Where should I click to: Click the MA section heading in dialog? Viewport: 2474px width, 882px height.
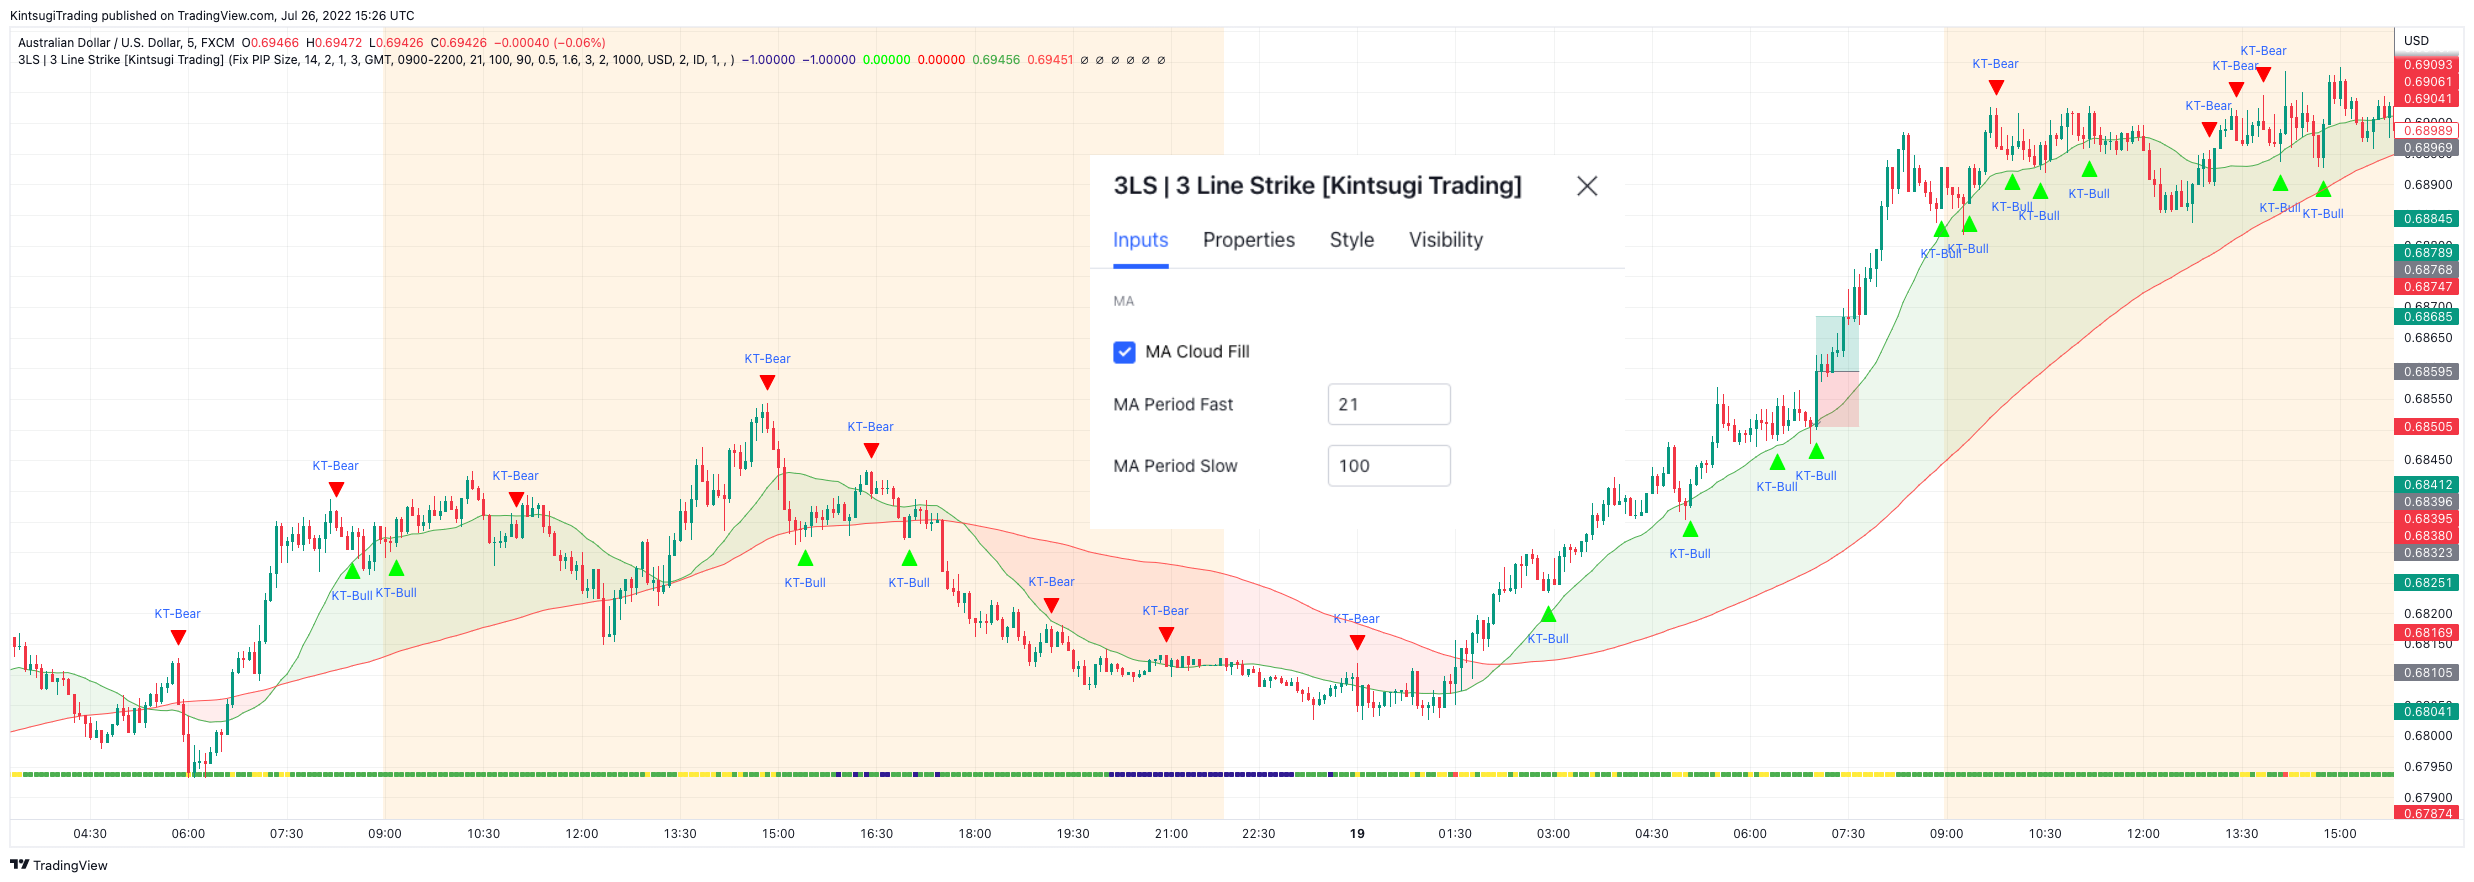pos(1124,301)
